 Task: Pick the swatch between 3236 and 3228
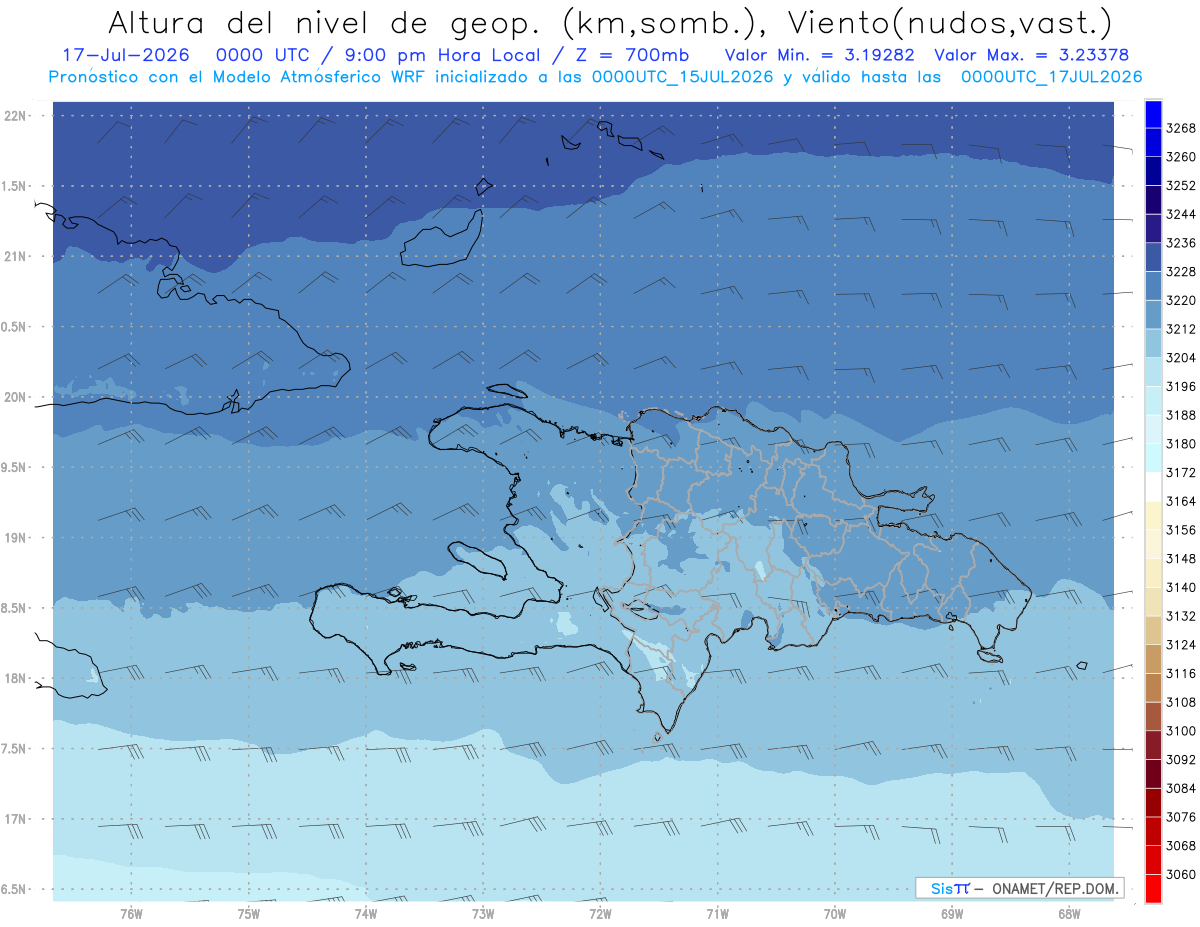[1153, 257]
